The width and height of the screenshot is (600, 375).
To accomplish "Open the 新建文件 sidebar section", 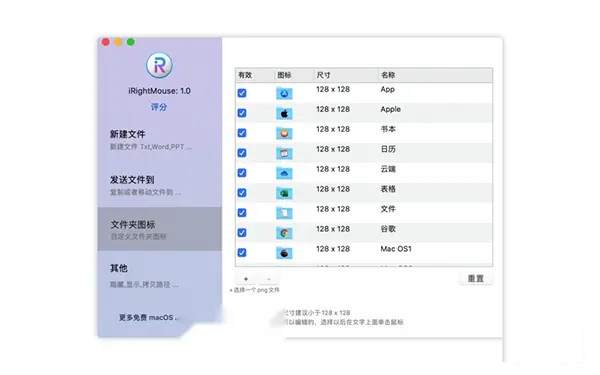I will [x=160, y=140].
